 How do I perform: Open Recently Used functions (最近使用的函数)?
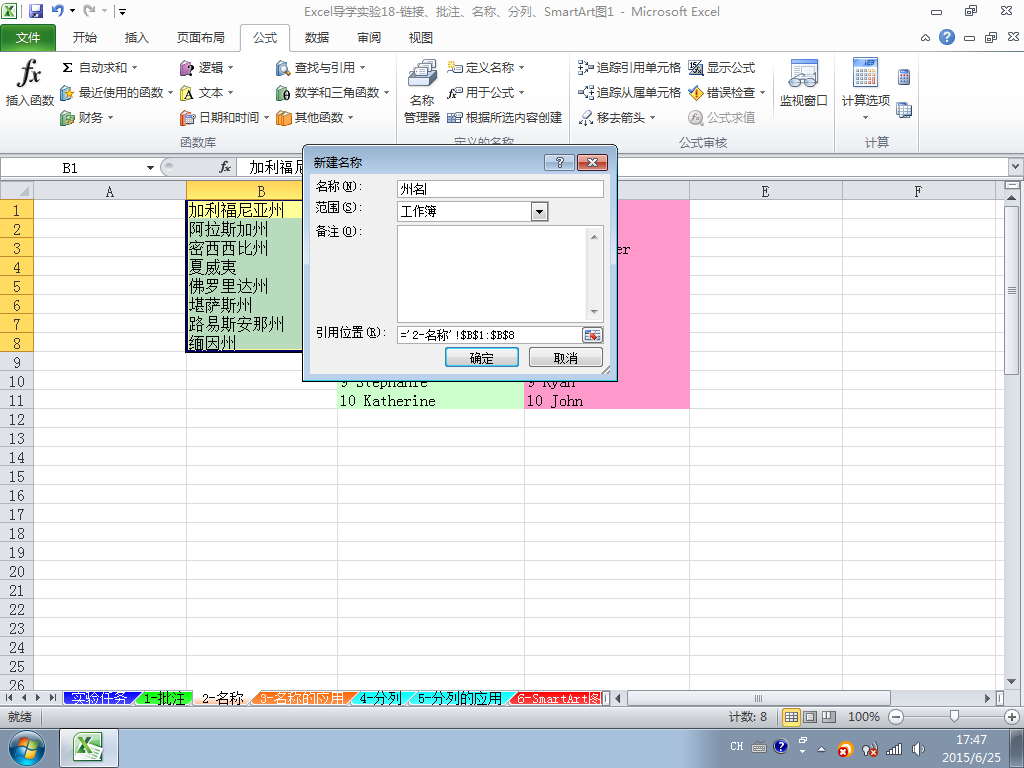click(116, 93)
